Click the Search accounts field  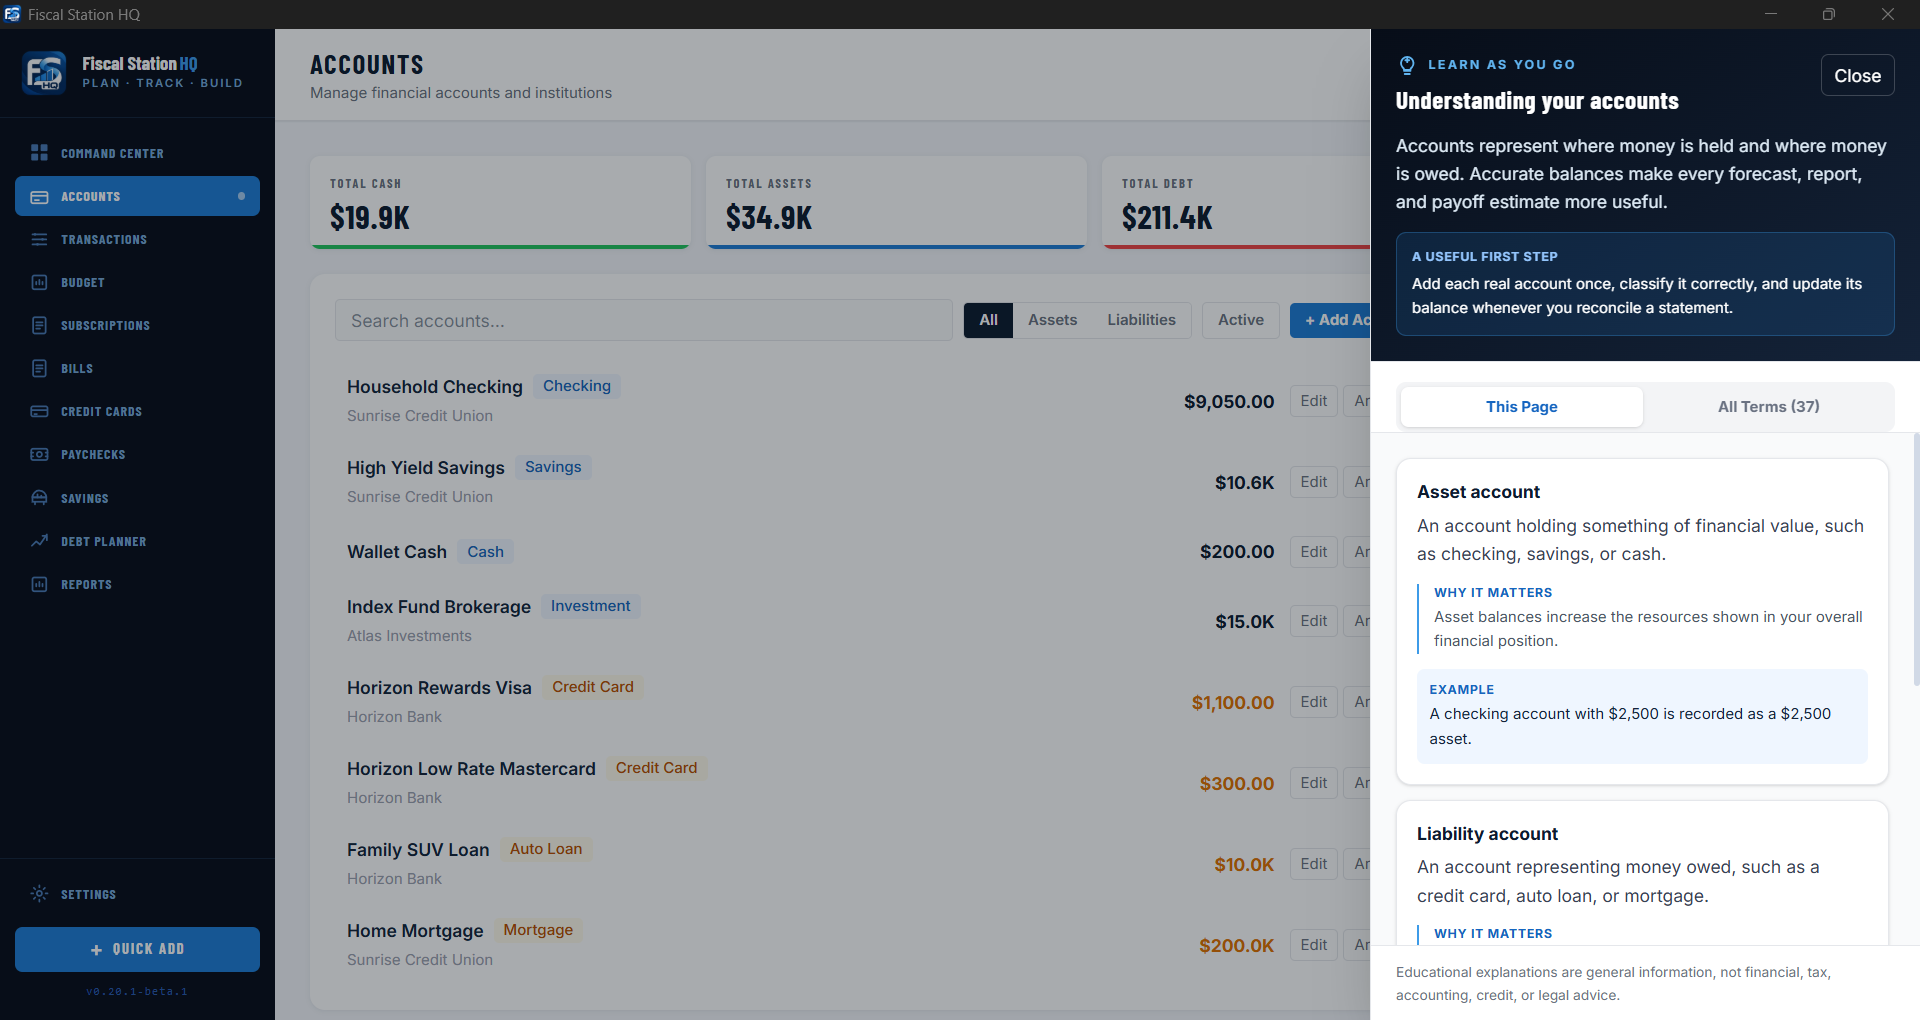click(x=644, y=320)
